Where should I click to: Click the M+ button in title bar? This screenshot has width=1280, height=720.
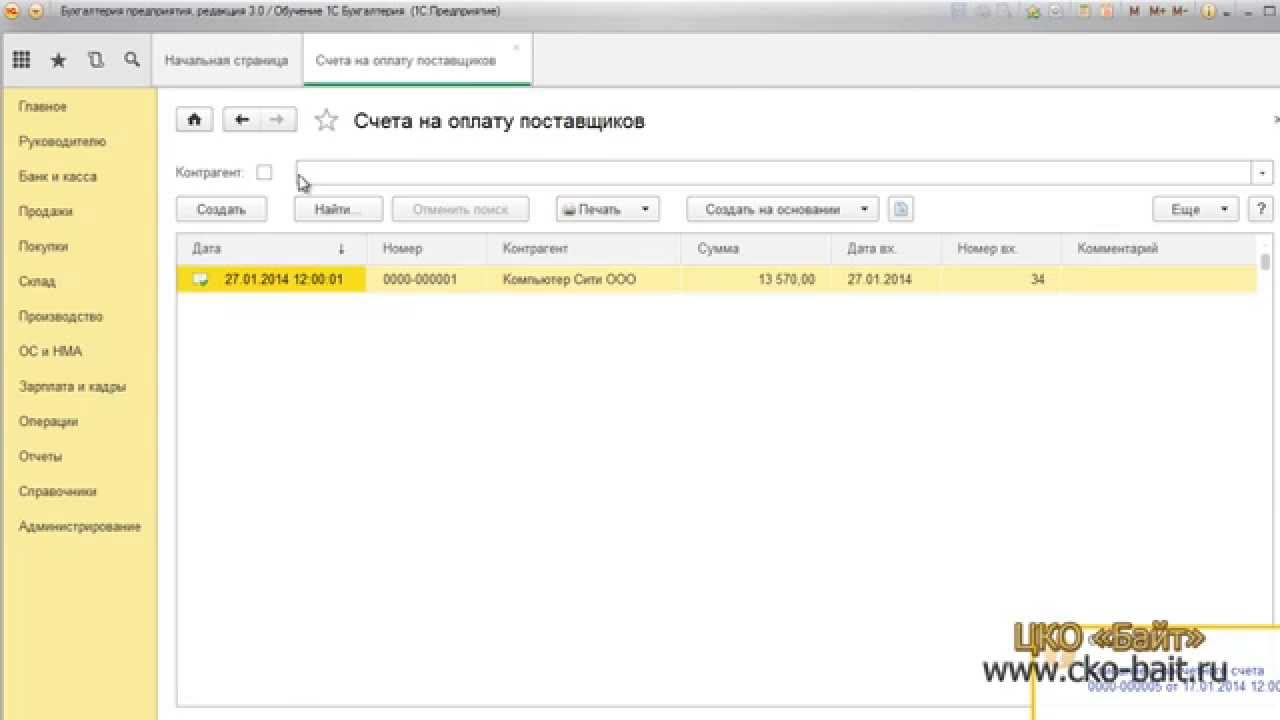1157,11
